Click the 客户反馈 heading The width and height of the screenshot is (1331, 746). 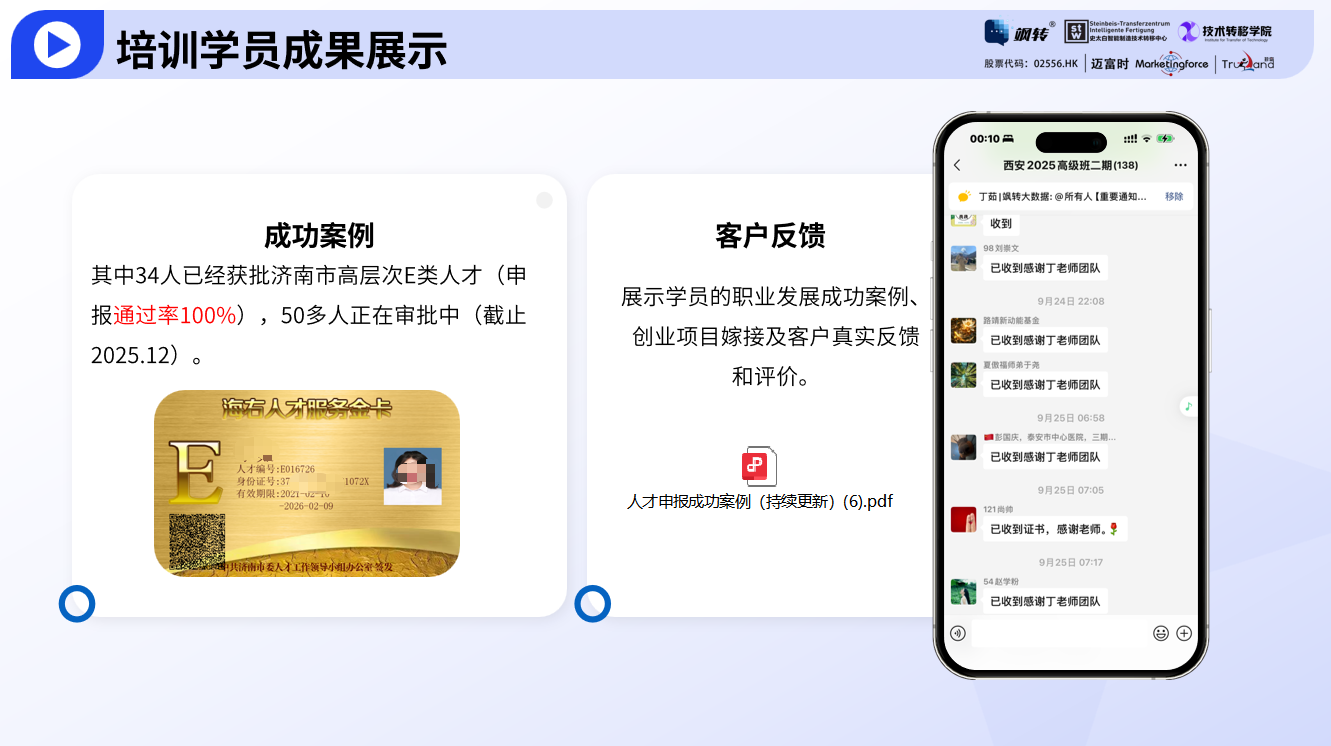coord(770,236)
